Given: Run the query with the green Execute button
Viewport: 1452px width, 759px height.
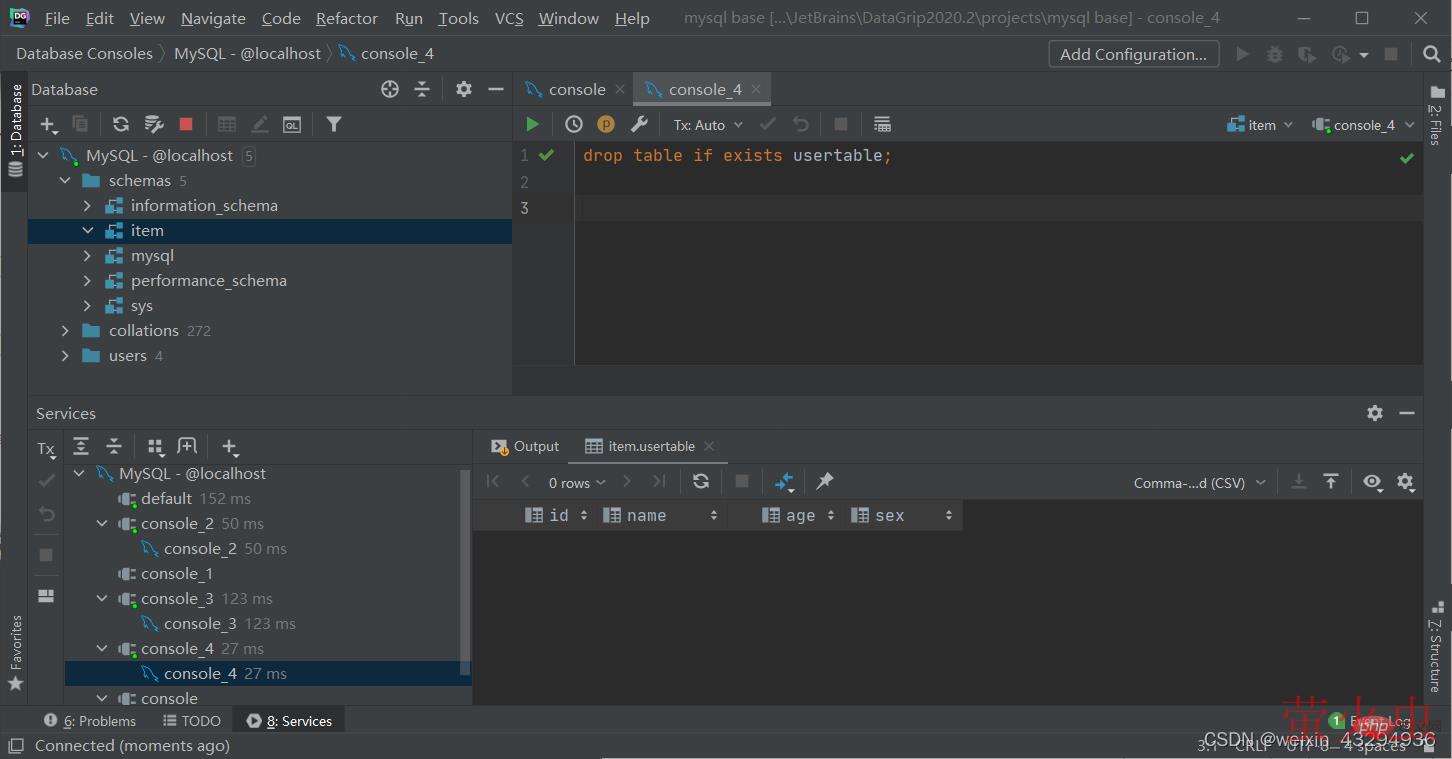Looking at the screenshot, I should click(x=532, y=124).
